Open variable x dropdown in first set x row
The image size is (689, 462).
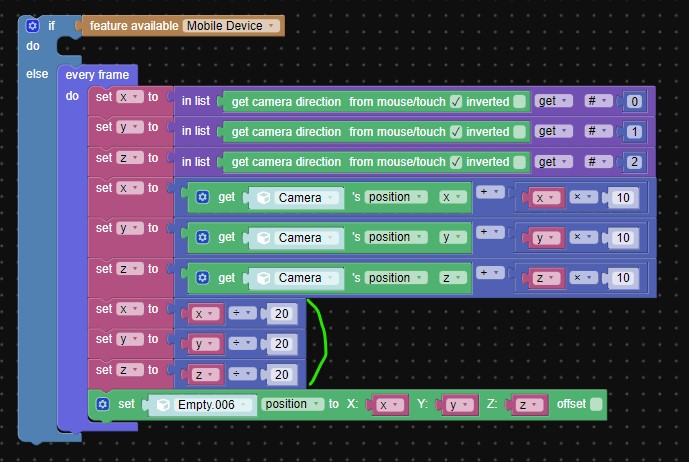click(130, 97)
